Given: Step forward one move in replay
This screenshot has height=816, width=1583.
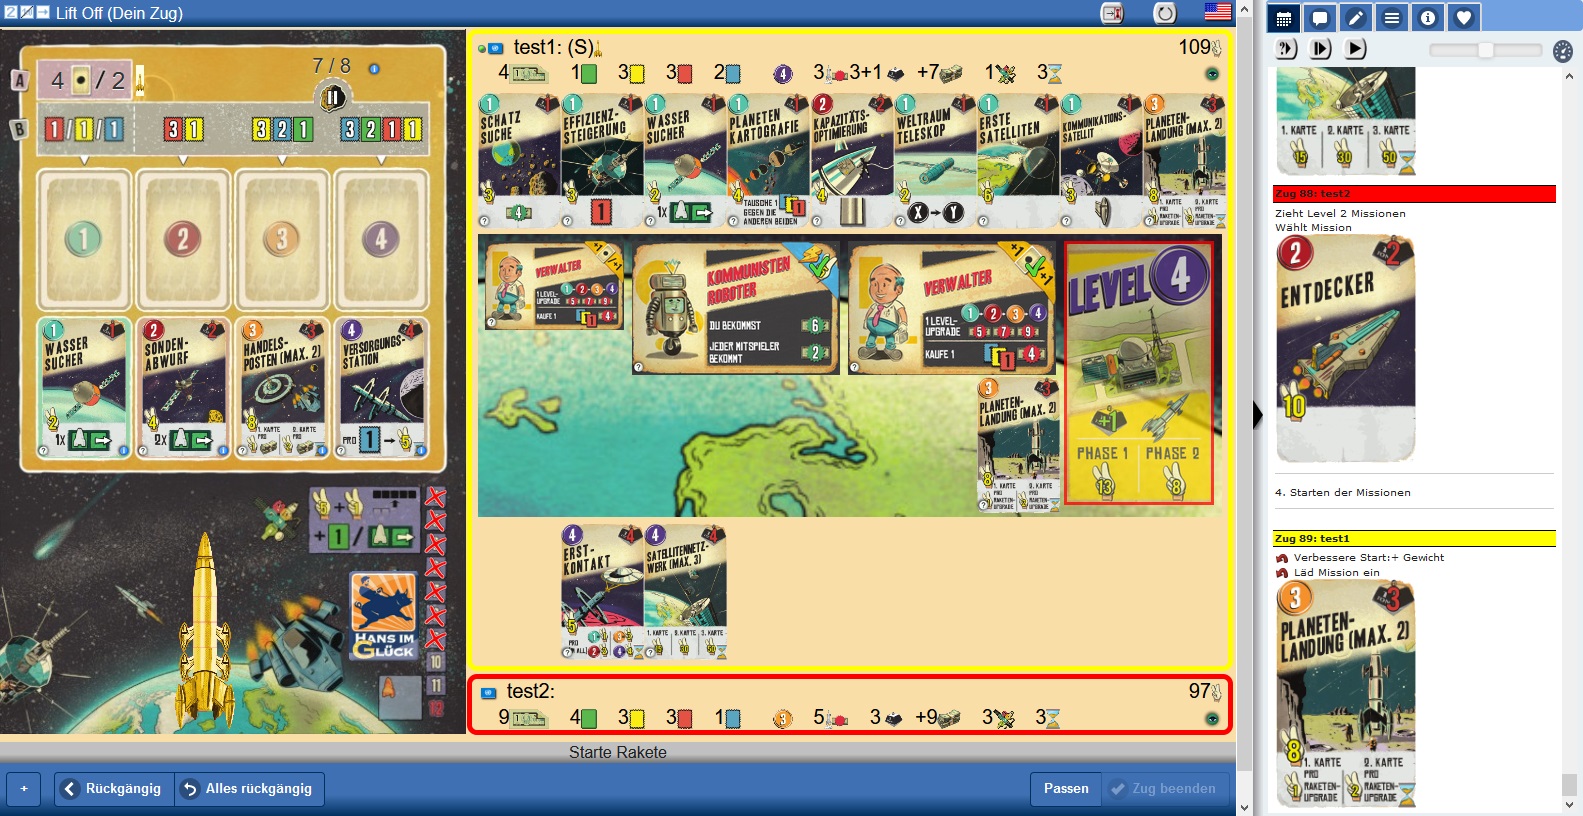Looking at the screenshot, I should (x=1320, y=49).
